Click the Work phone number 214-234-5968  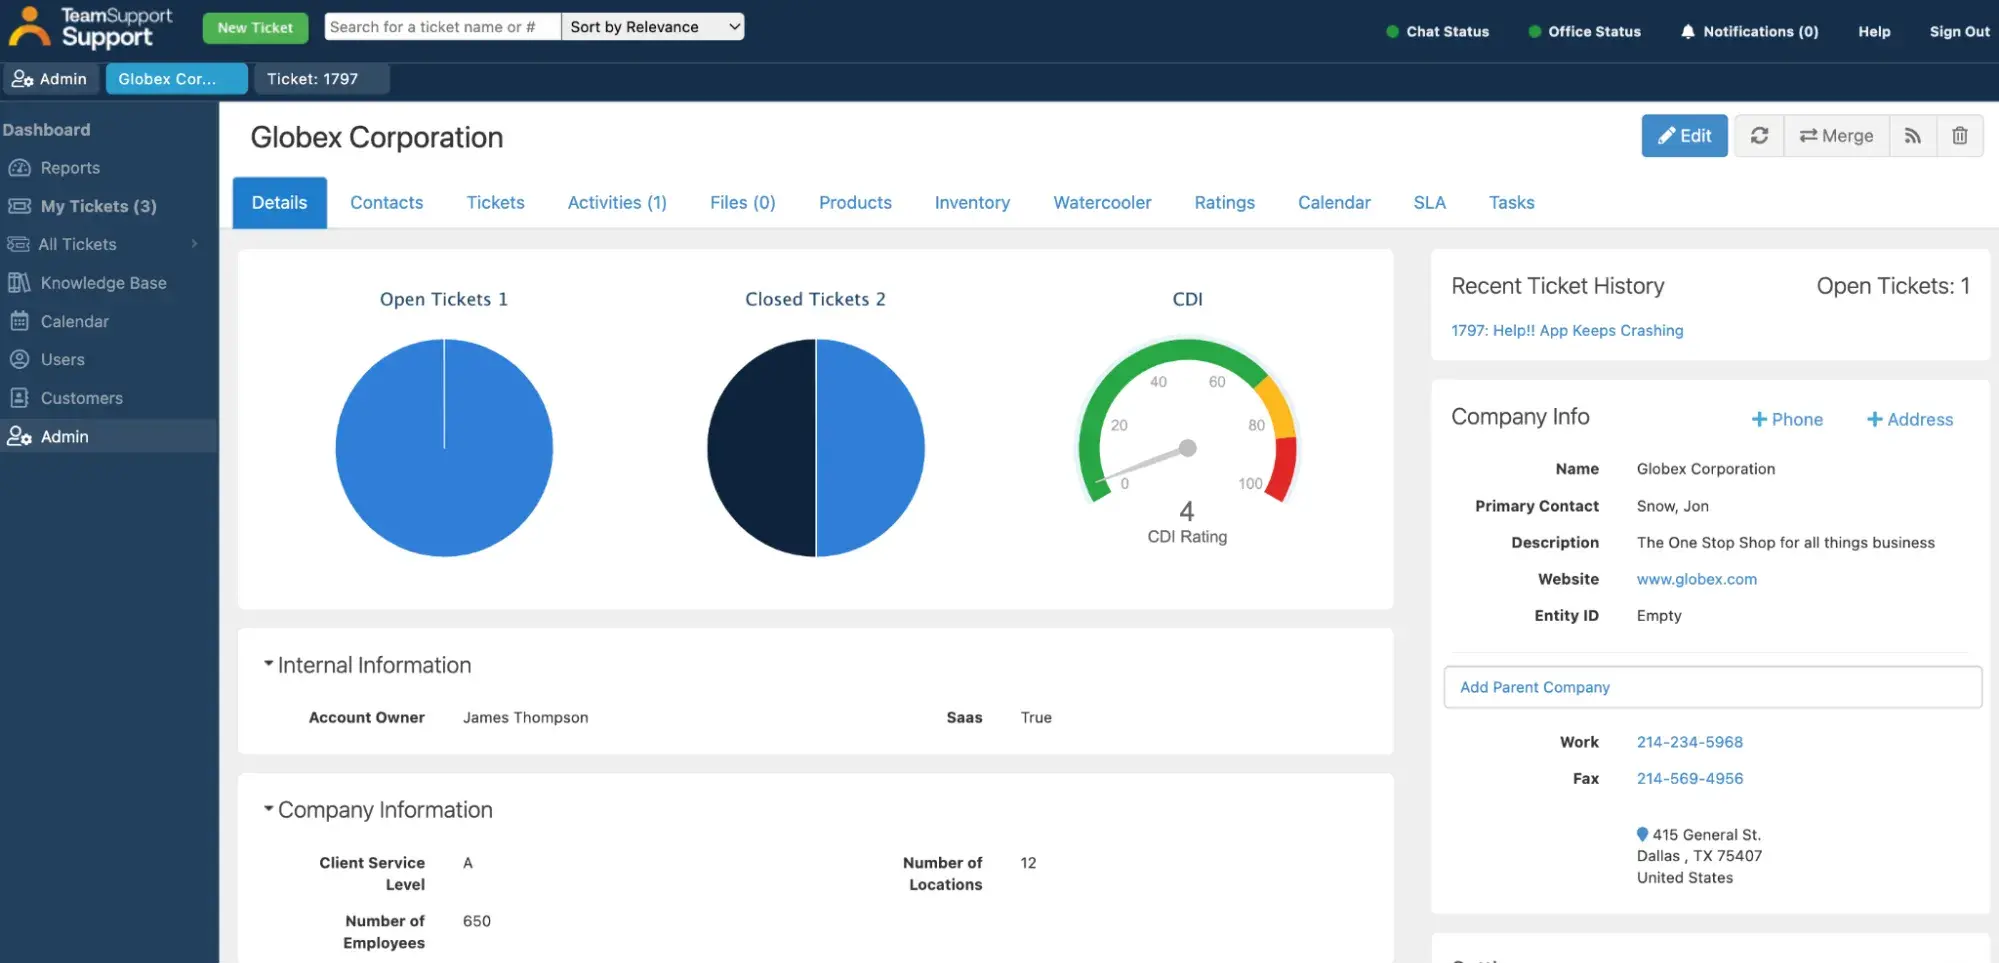click(1689, 742)
